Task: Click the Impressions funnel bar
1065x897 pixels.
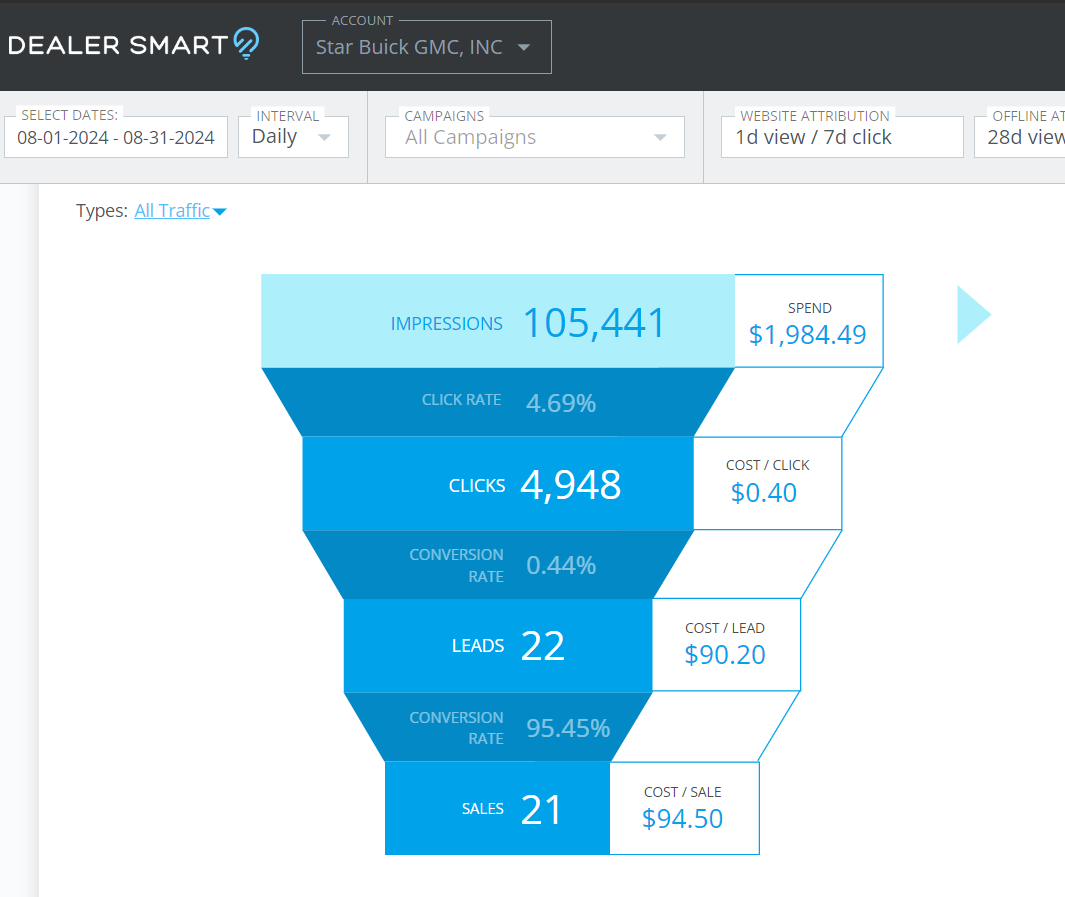Action: [497, 322]
